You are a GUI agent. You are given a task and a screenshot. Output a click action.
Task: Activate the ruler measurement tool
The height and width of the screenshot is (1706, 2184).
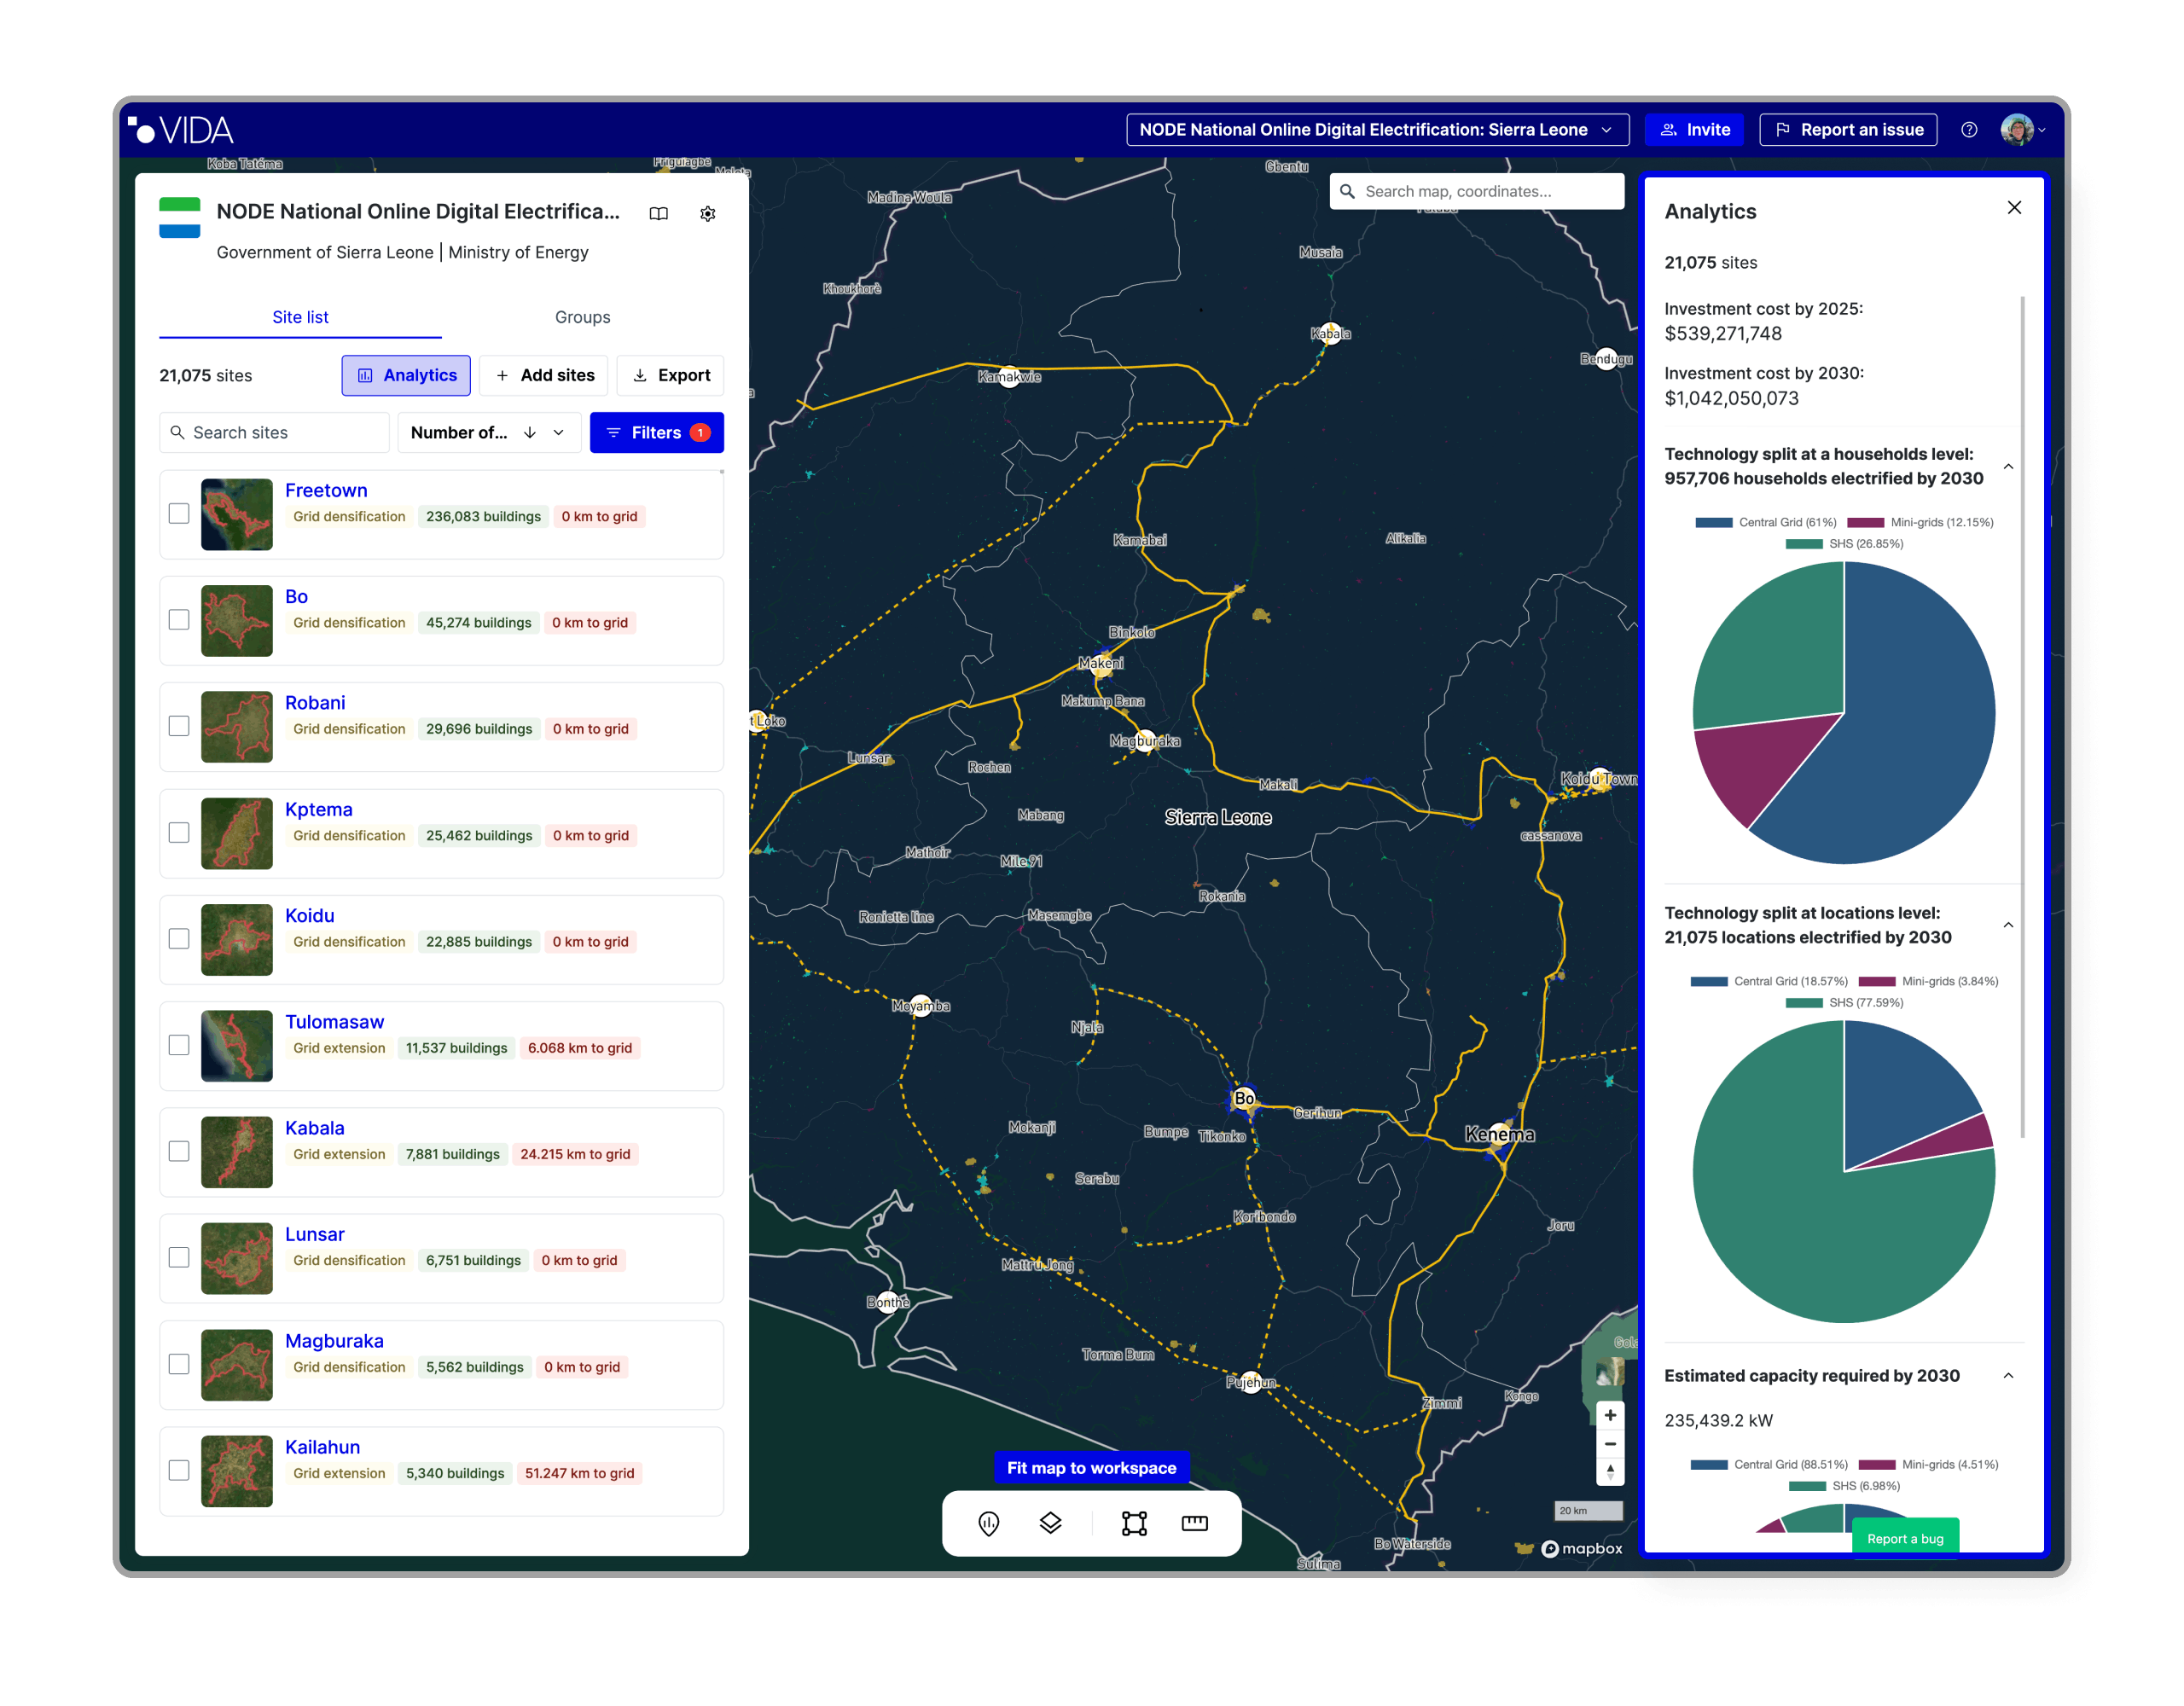[x=1195, y=1523]
